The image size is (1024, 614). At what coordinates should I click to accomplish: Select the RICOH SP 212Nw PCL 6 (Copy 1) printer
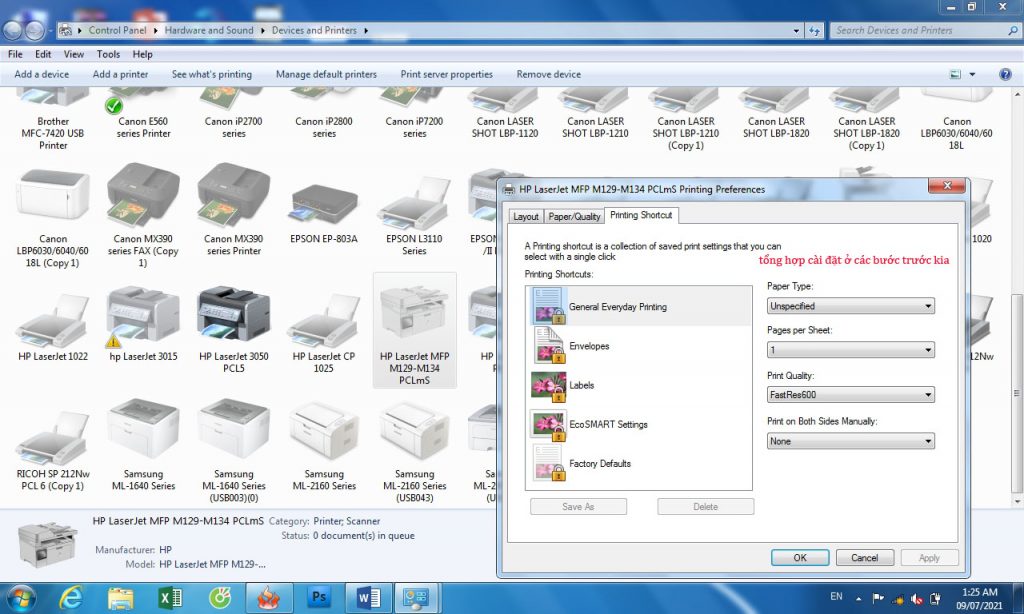(x=53, y=452)
